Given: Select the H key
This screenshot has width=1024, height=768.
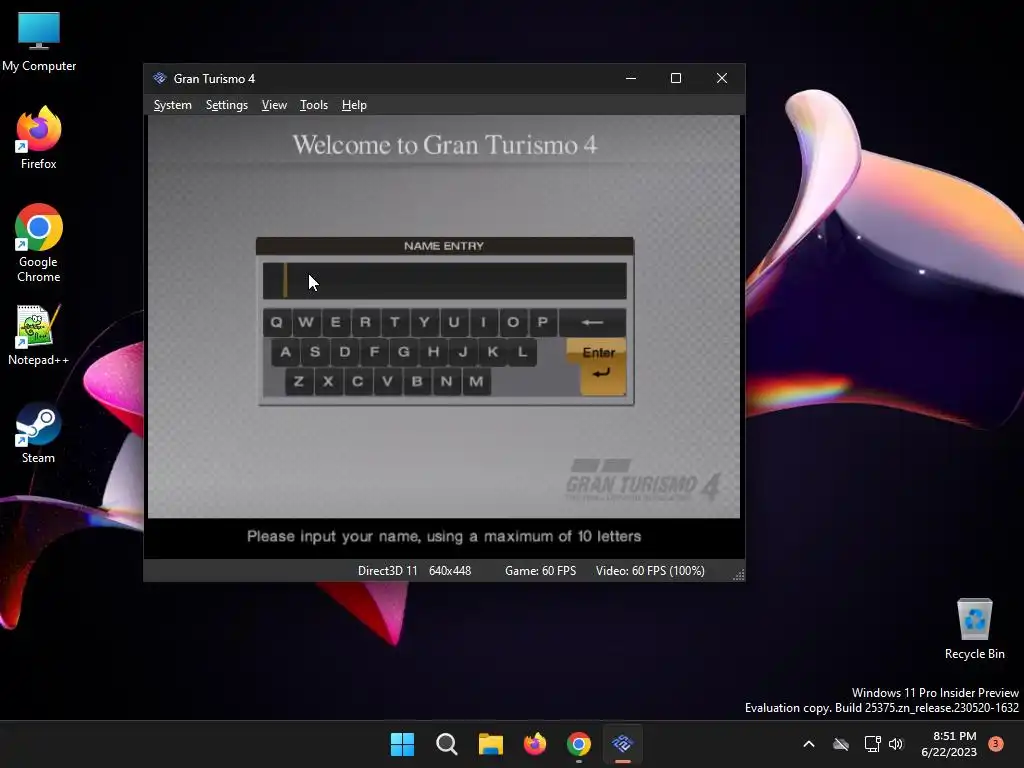Looking at the screenshot, I should [433, 352].
